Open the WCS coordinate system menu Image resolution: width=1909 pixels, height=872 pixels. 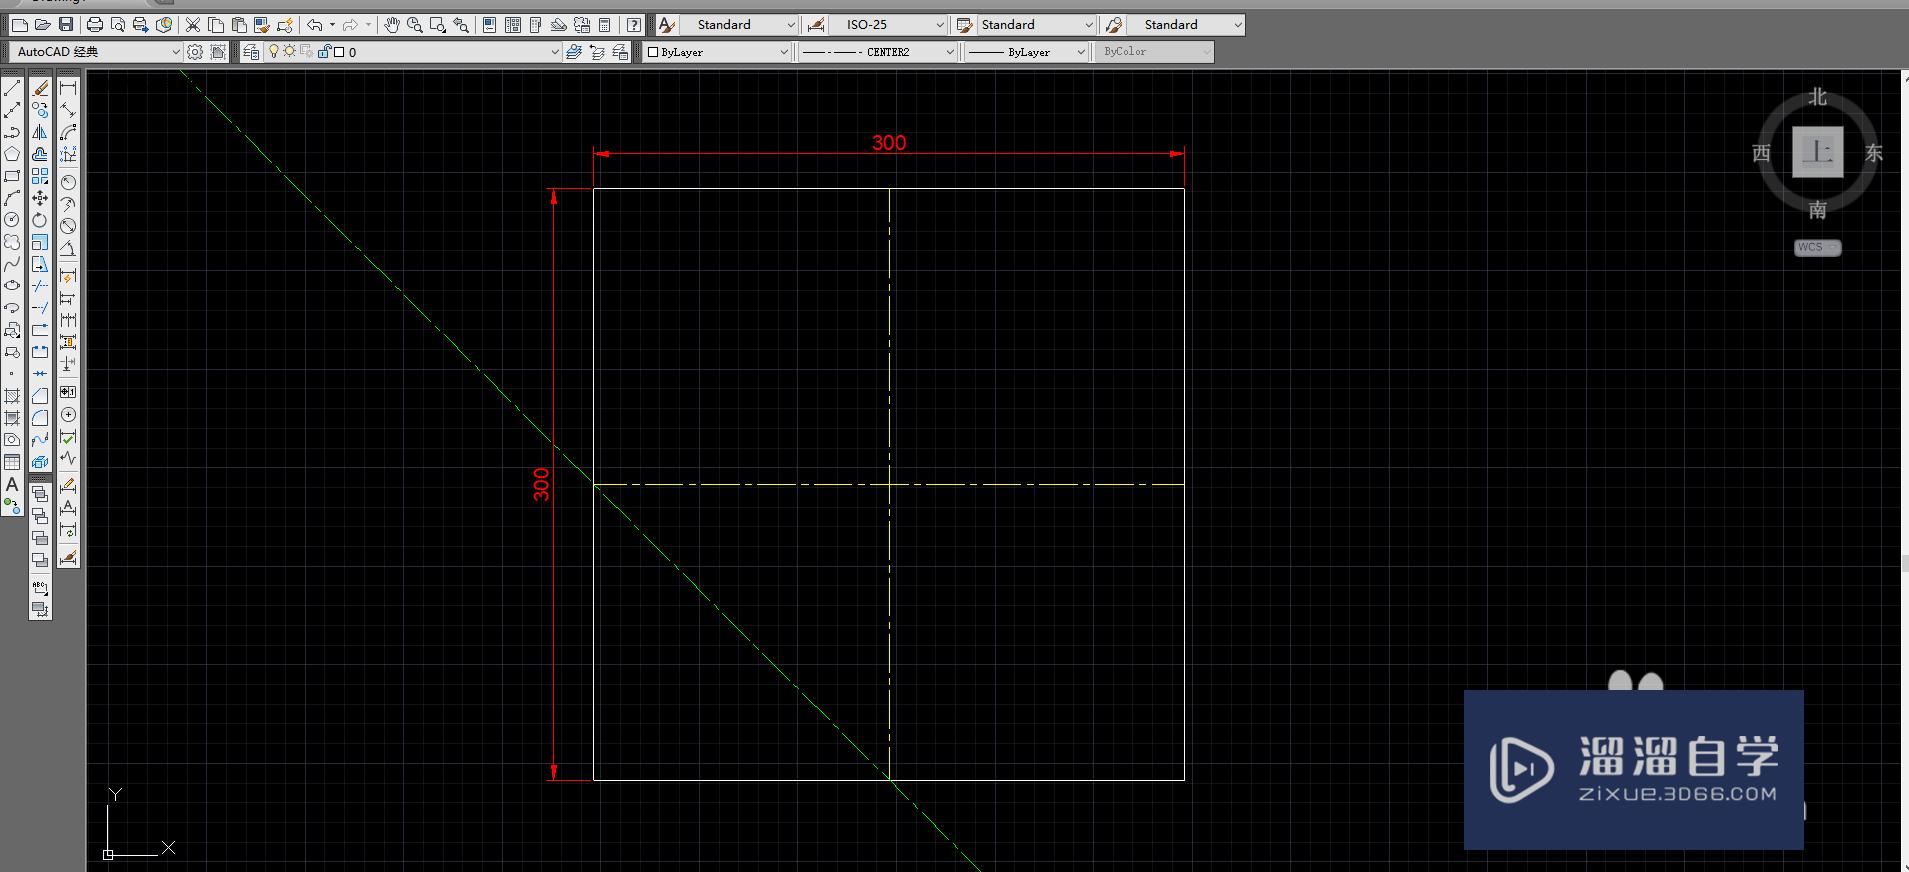(x=1817, y=247)
